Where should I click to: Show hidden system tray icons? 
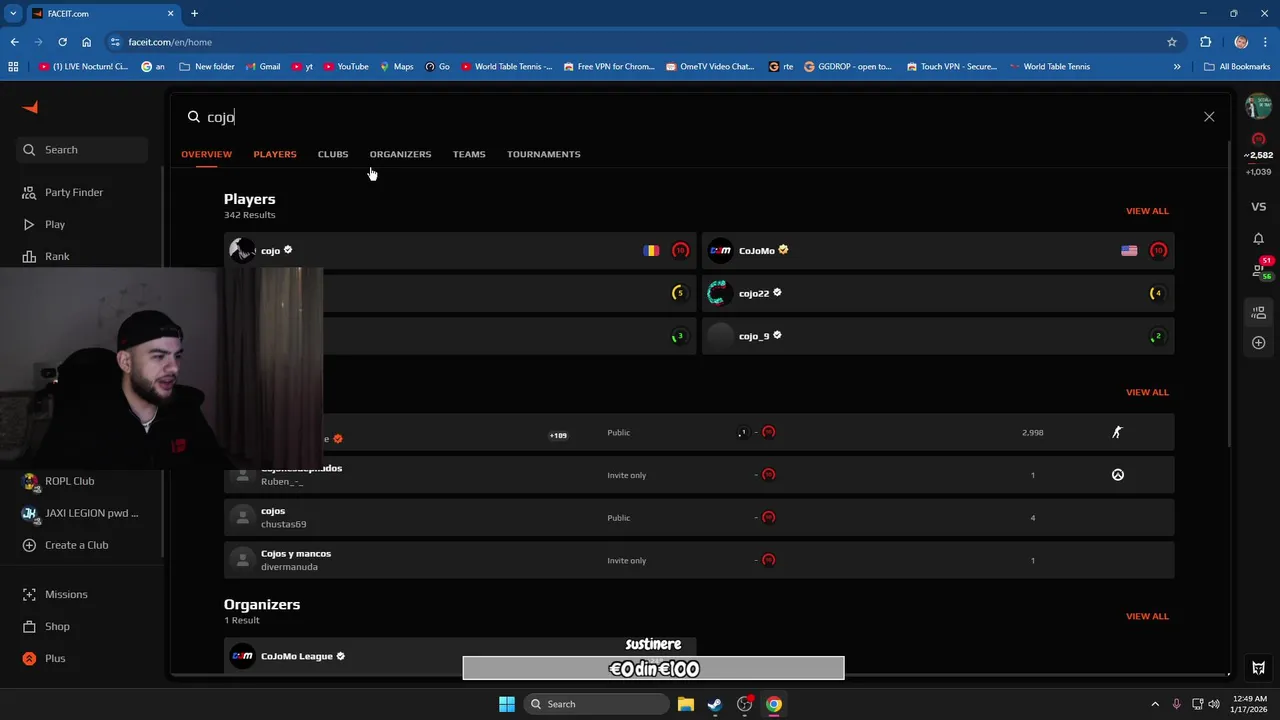click(x=1155, y=704)
